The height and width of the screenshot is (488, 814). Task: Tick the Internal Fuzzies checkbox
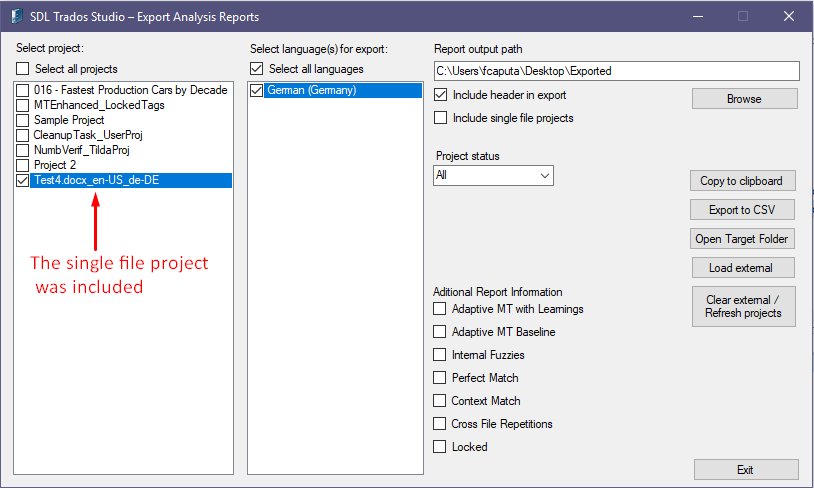tap(439, 355)
